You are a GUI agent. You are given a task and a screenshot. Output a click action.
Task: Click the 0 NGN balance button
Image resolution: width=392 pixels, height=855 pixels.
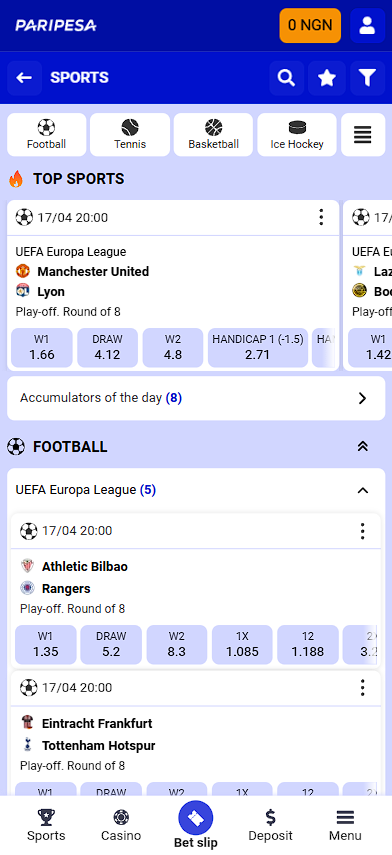coord(310,25)
